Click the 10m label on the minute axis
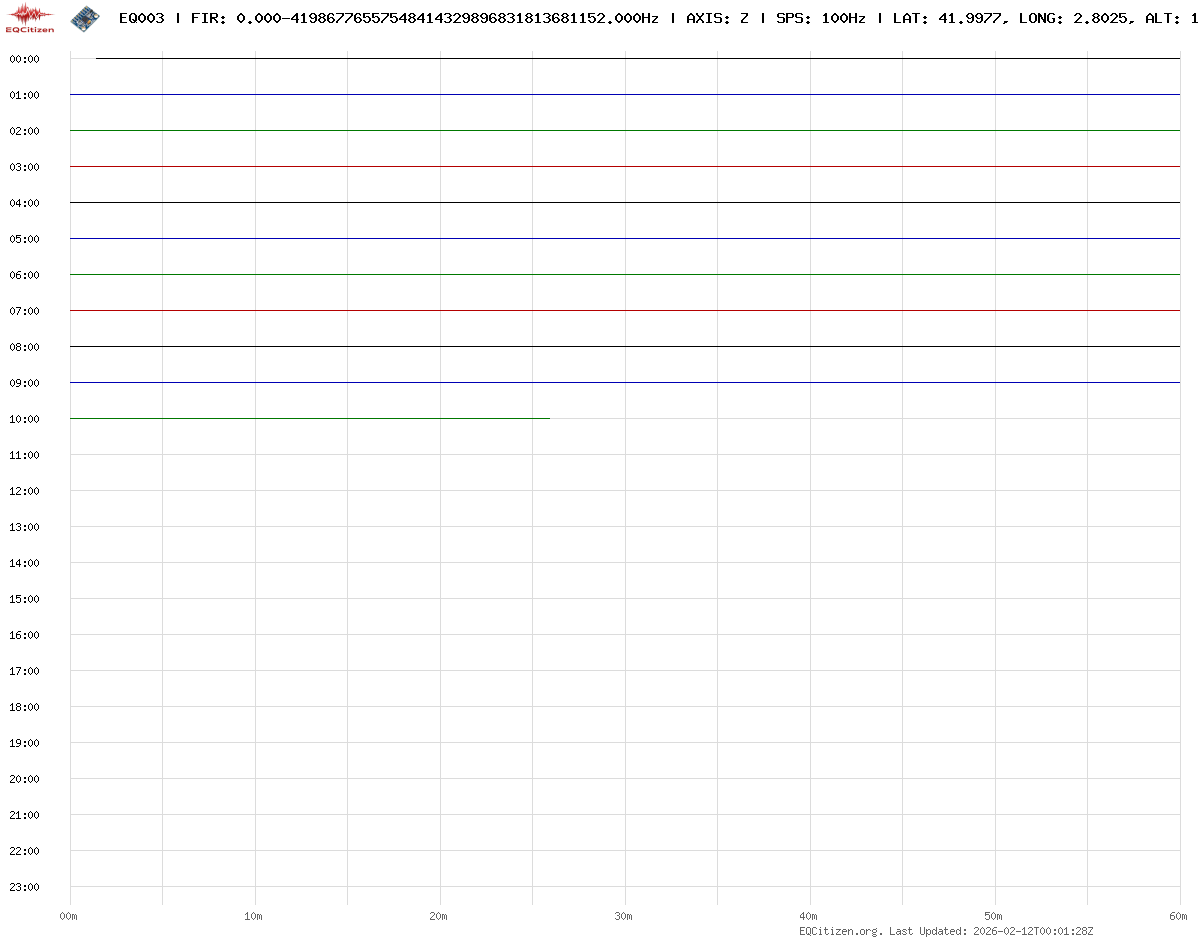The image size is (1200, 940). [x=253, y=916]
